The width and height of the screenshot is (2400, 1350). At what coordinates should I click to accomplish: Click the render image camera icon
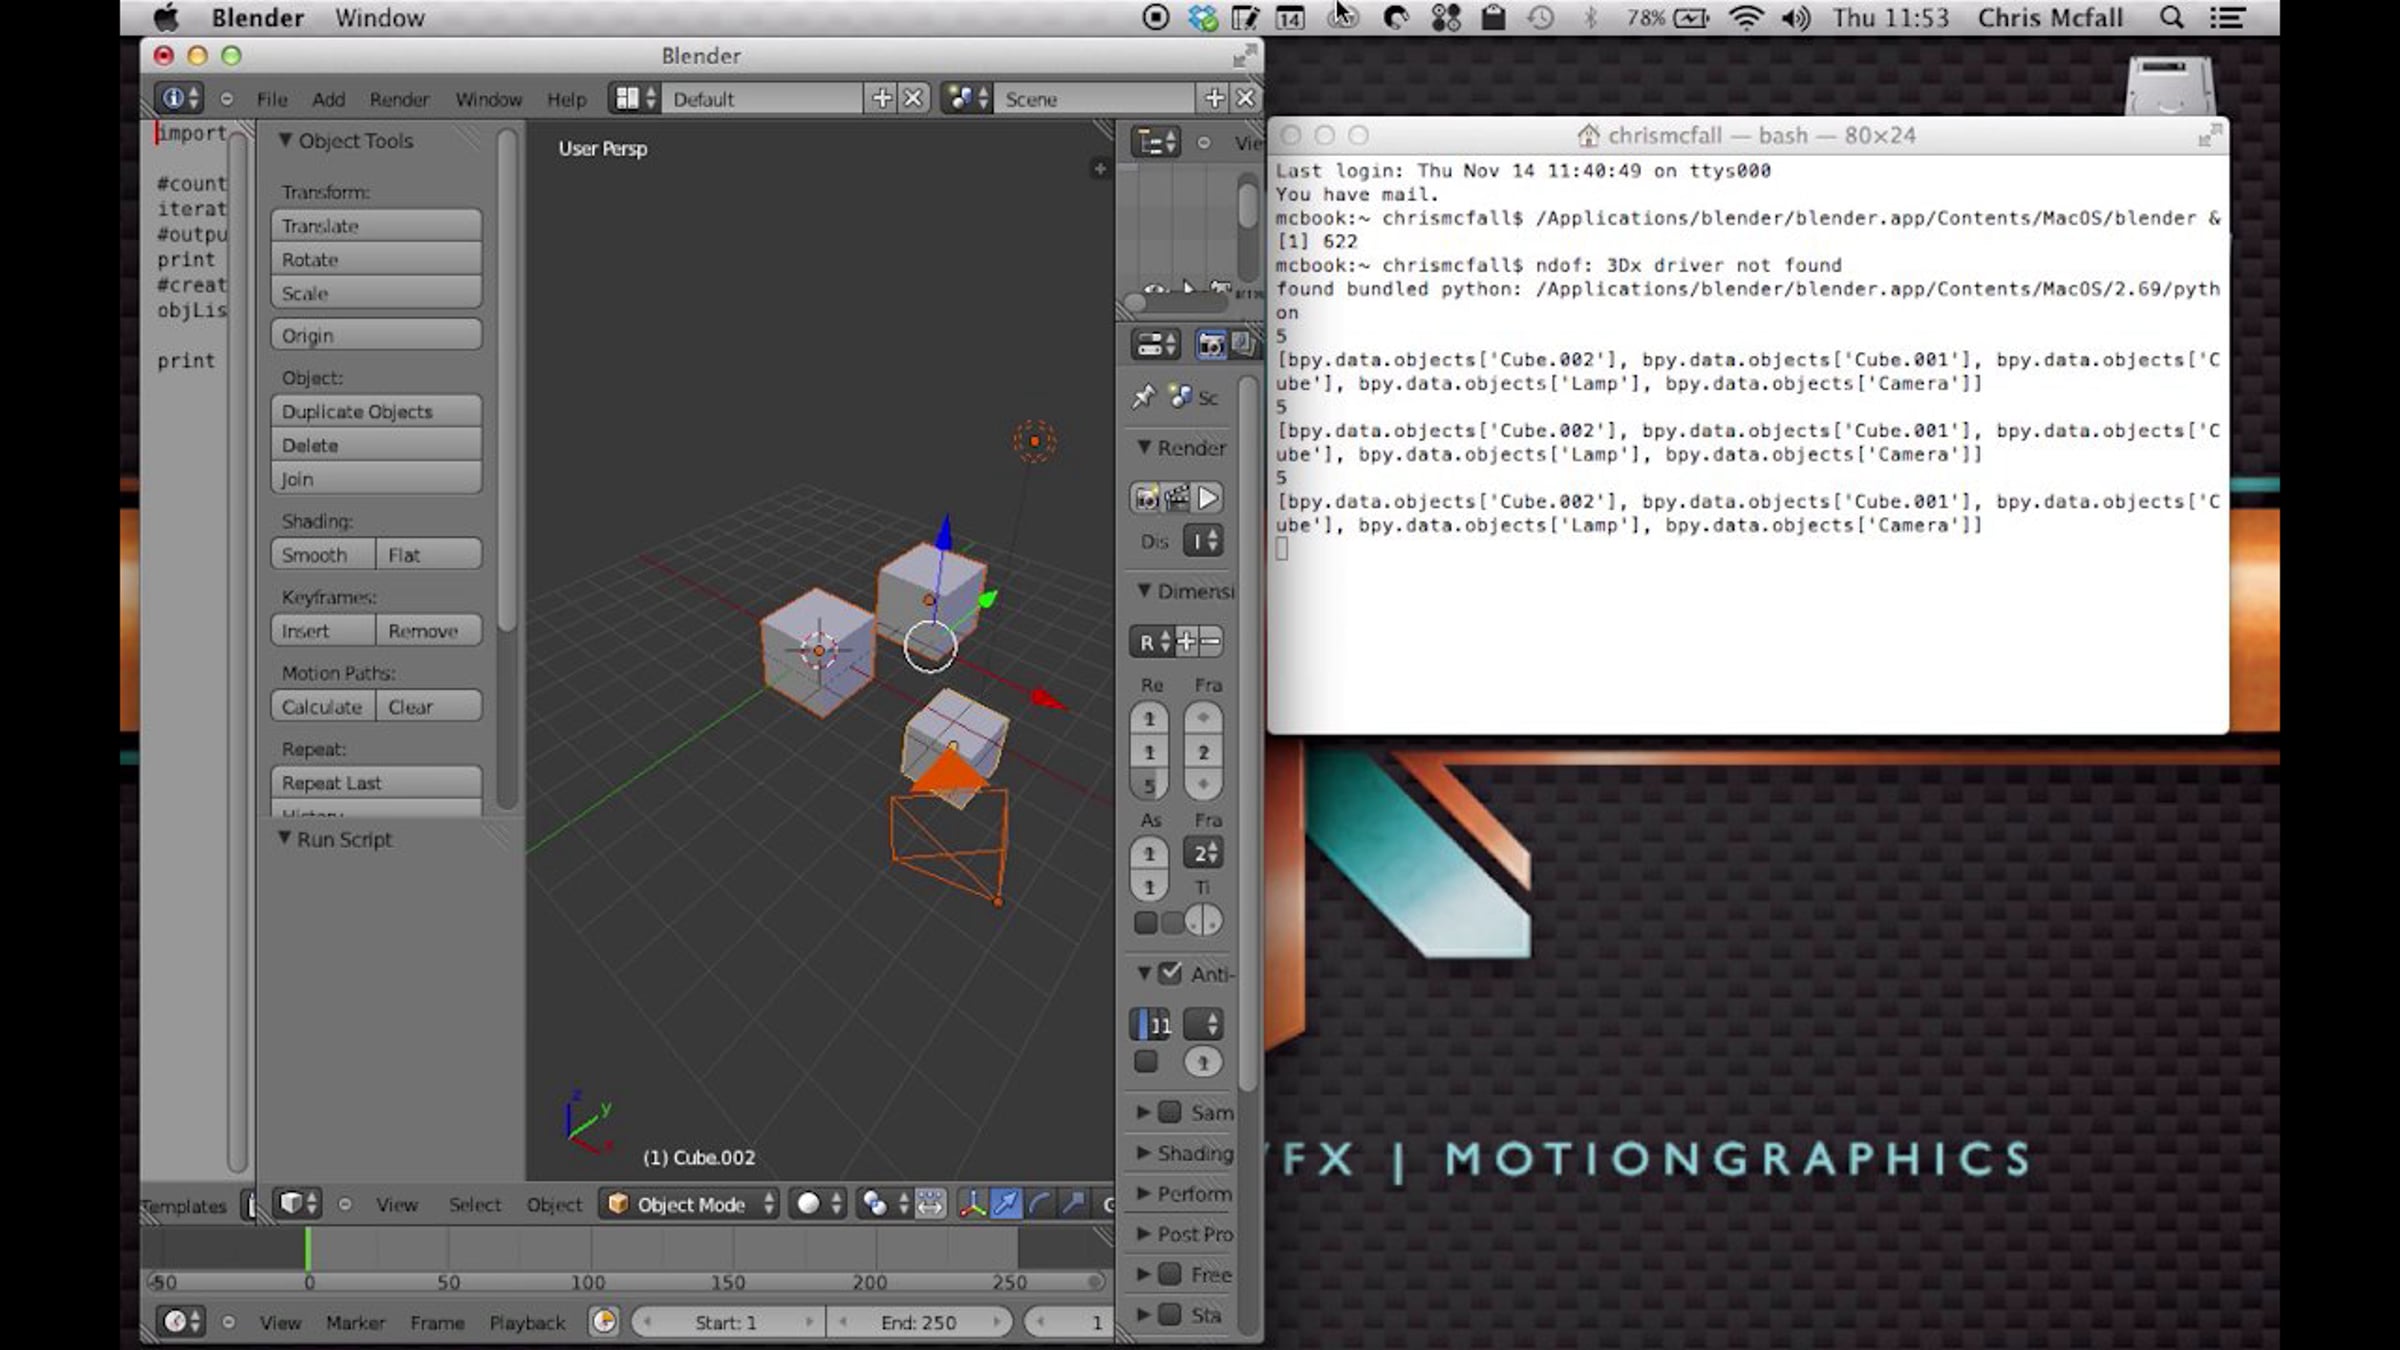[1147, 498]
